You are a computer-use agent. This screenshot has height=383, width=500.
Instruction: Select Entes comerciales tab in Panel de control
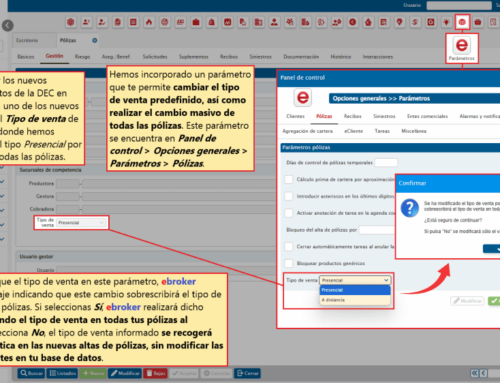point(427,116)
